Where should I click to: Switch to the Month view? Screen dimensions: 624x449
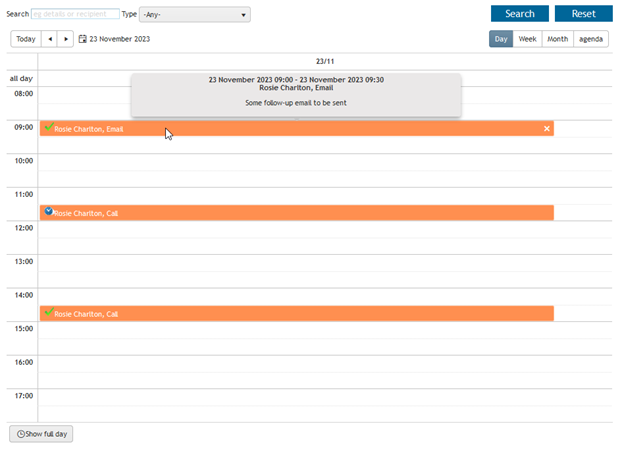pos(558,39)
